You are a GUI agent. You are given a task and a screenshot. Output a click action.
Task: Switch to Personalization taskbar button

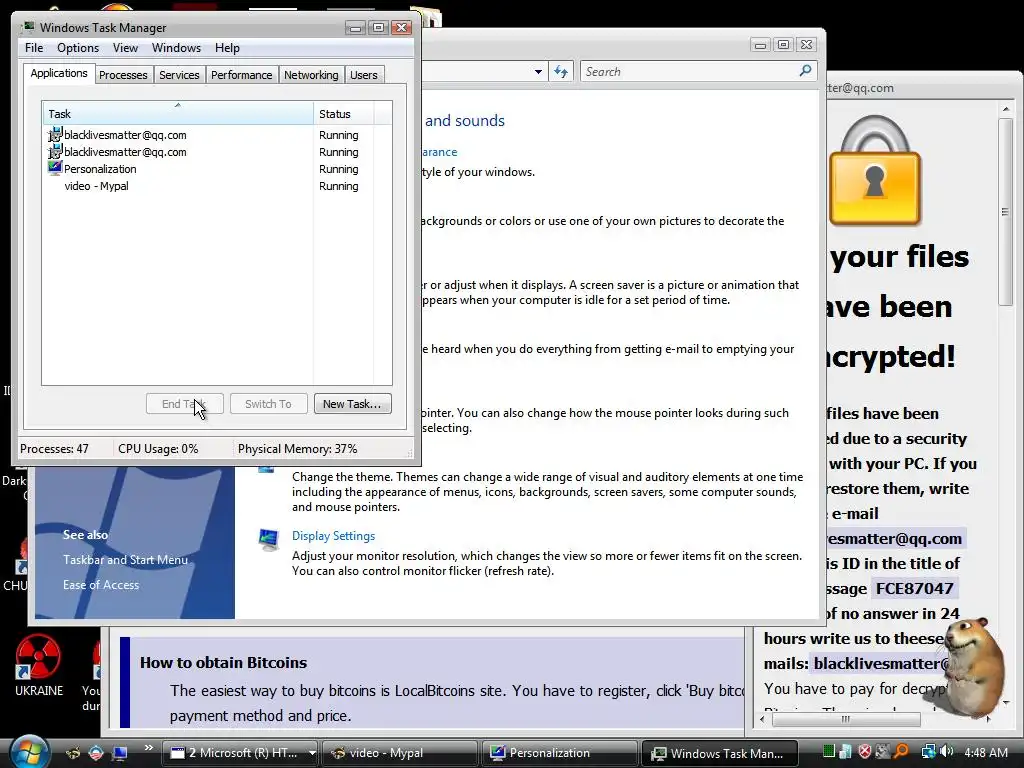[x=559, y=753]
